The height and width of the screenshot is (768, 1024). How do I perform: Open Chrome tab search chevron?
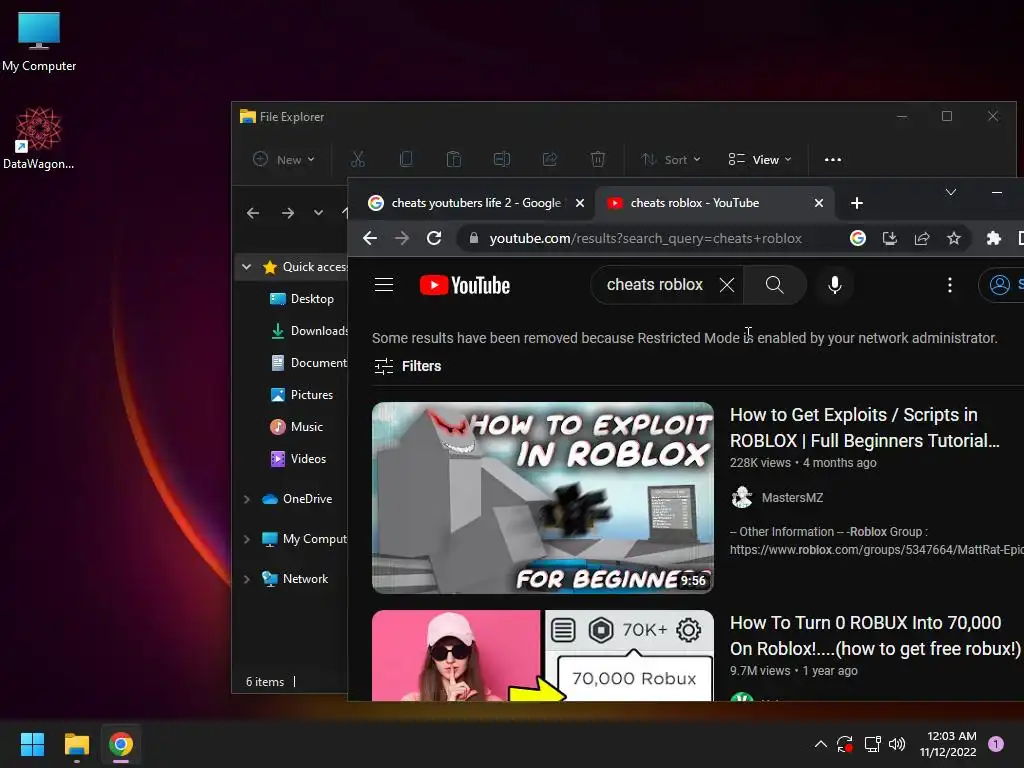point(951,192)
